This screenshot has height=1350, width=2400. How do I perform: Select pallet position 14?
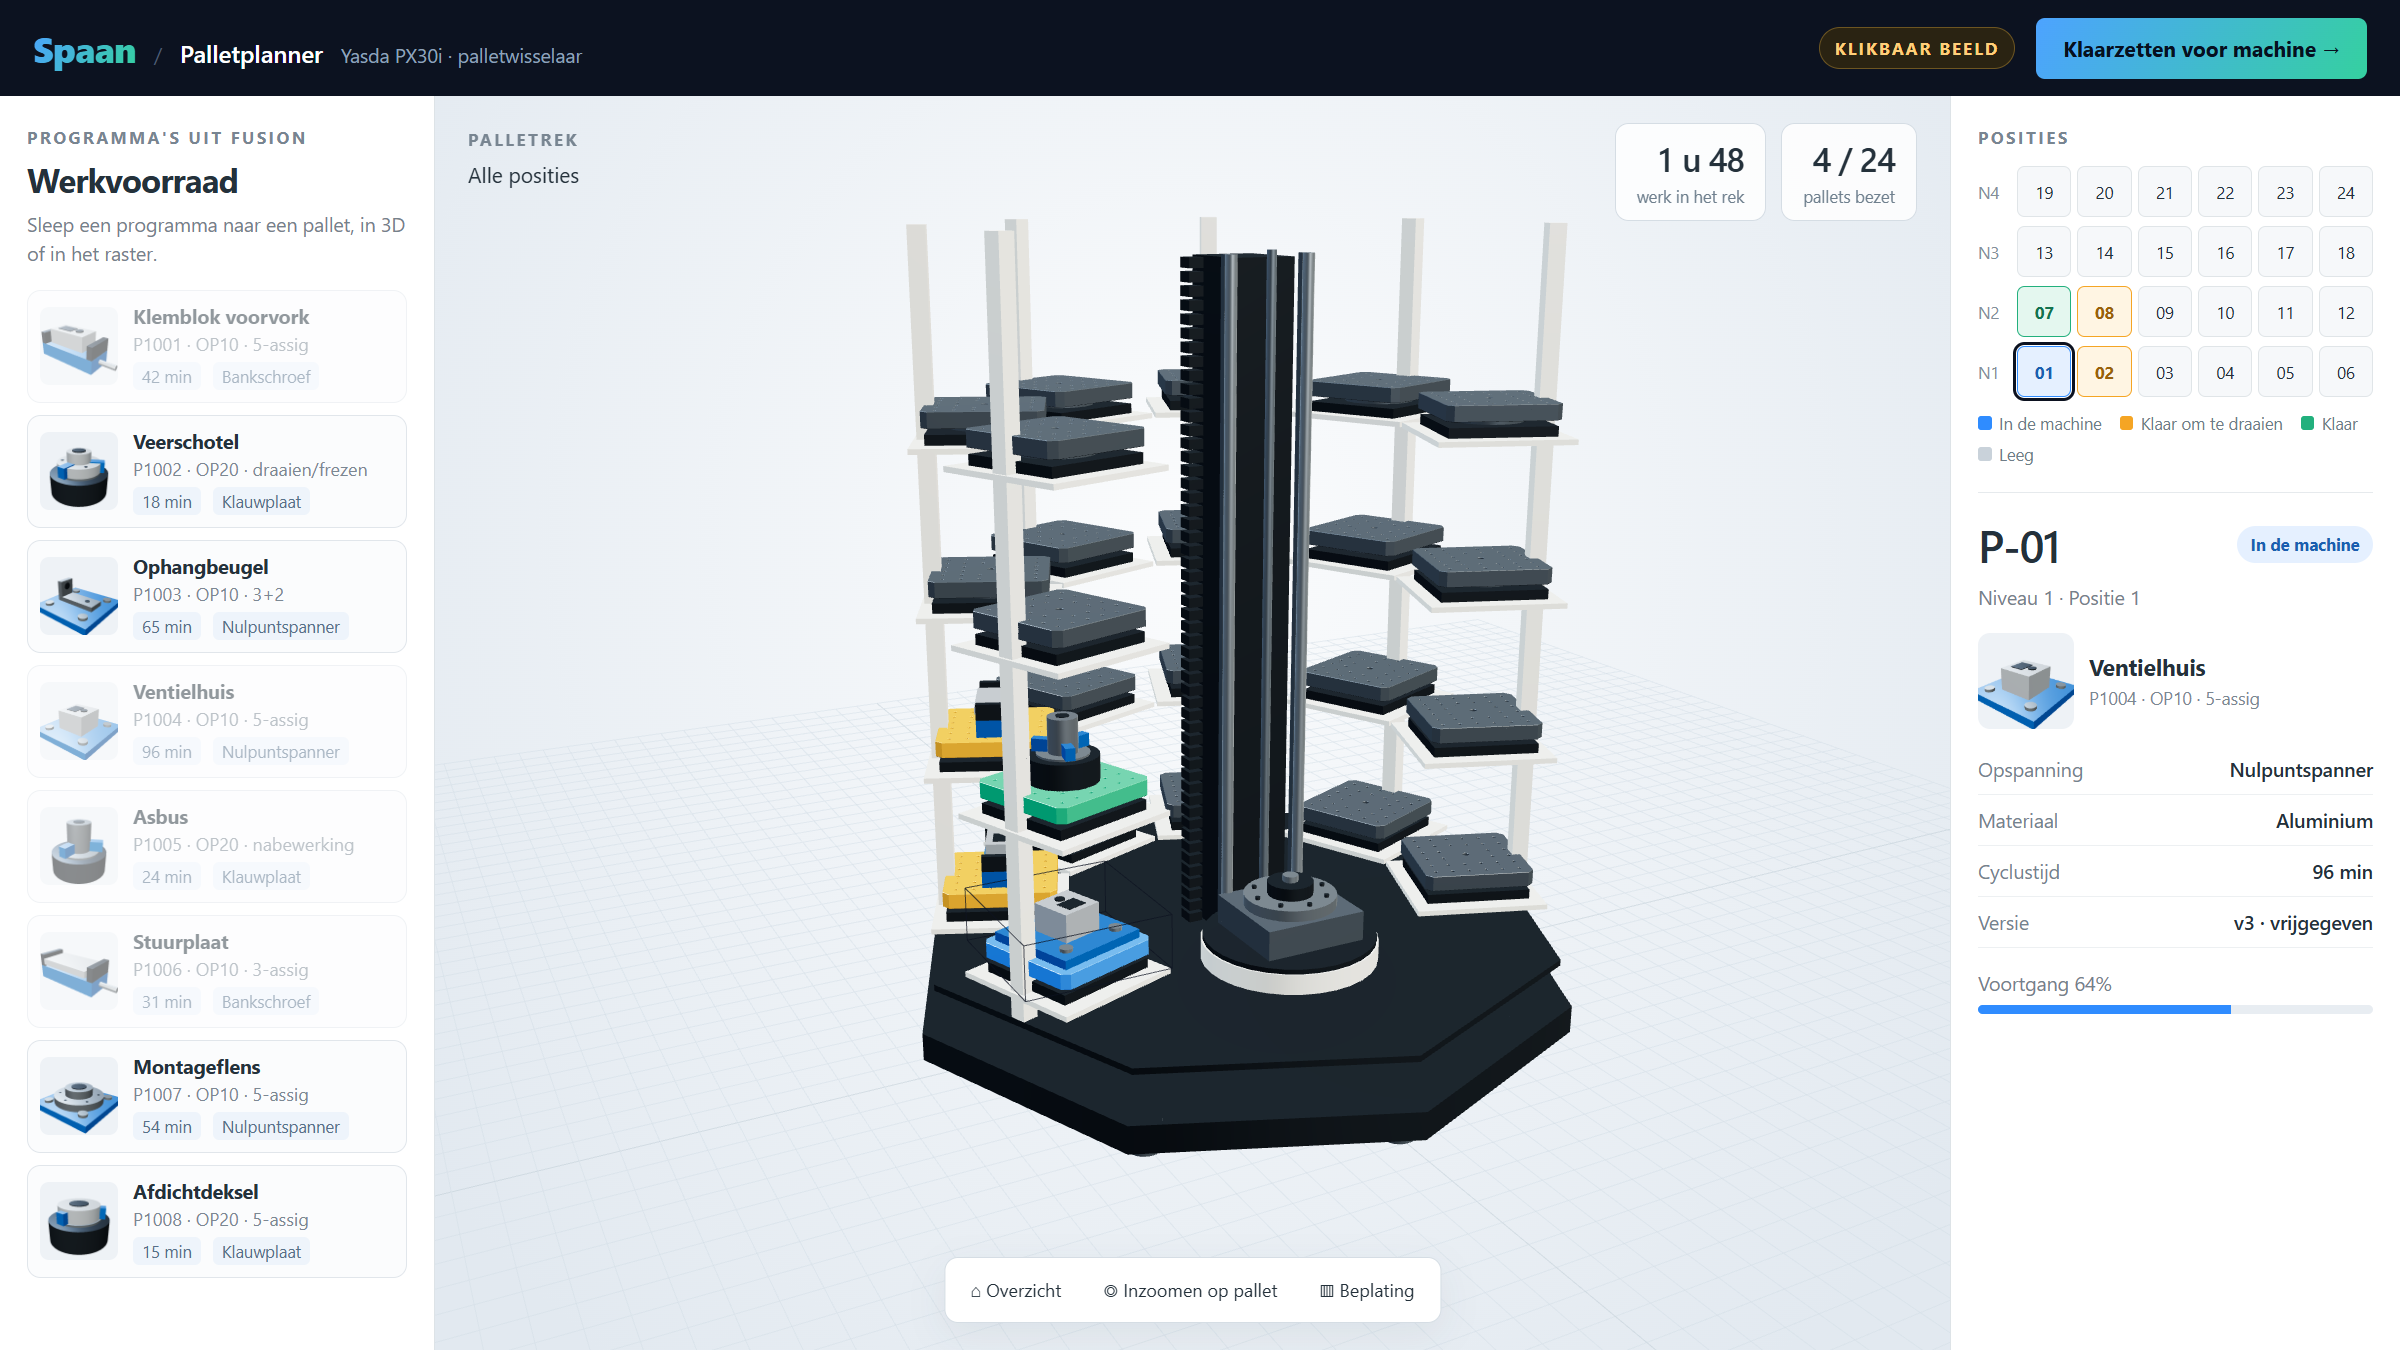[x=2104, y=252]
